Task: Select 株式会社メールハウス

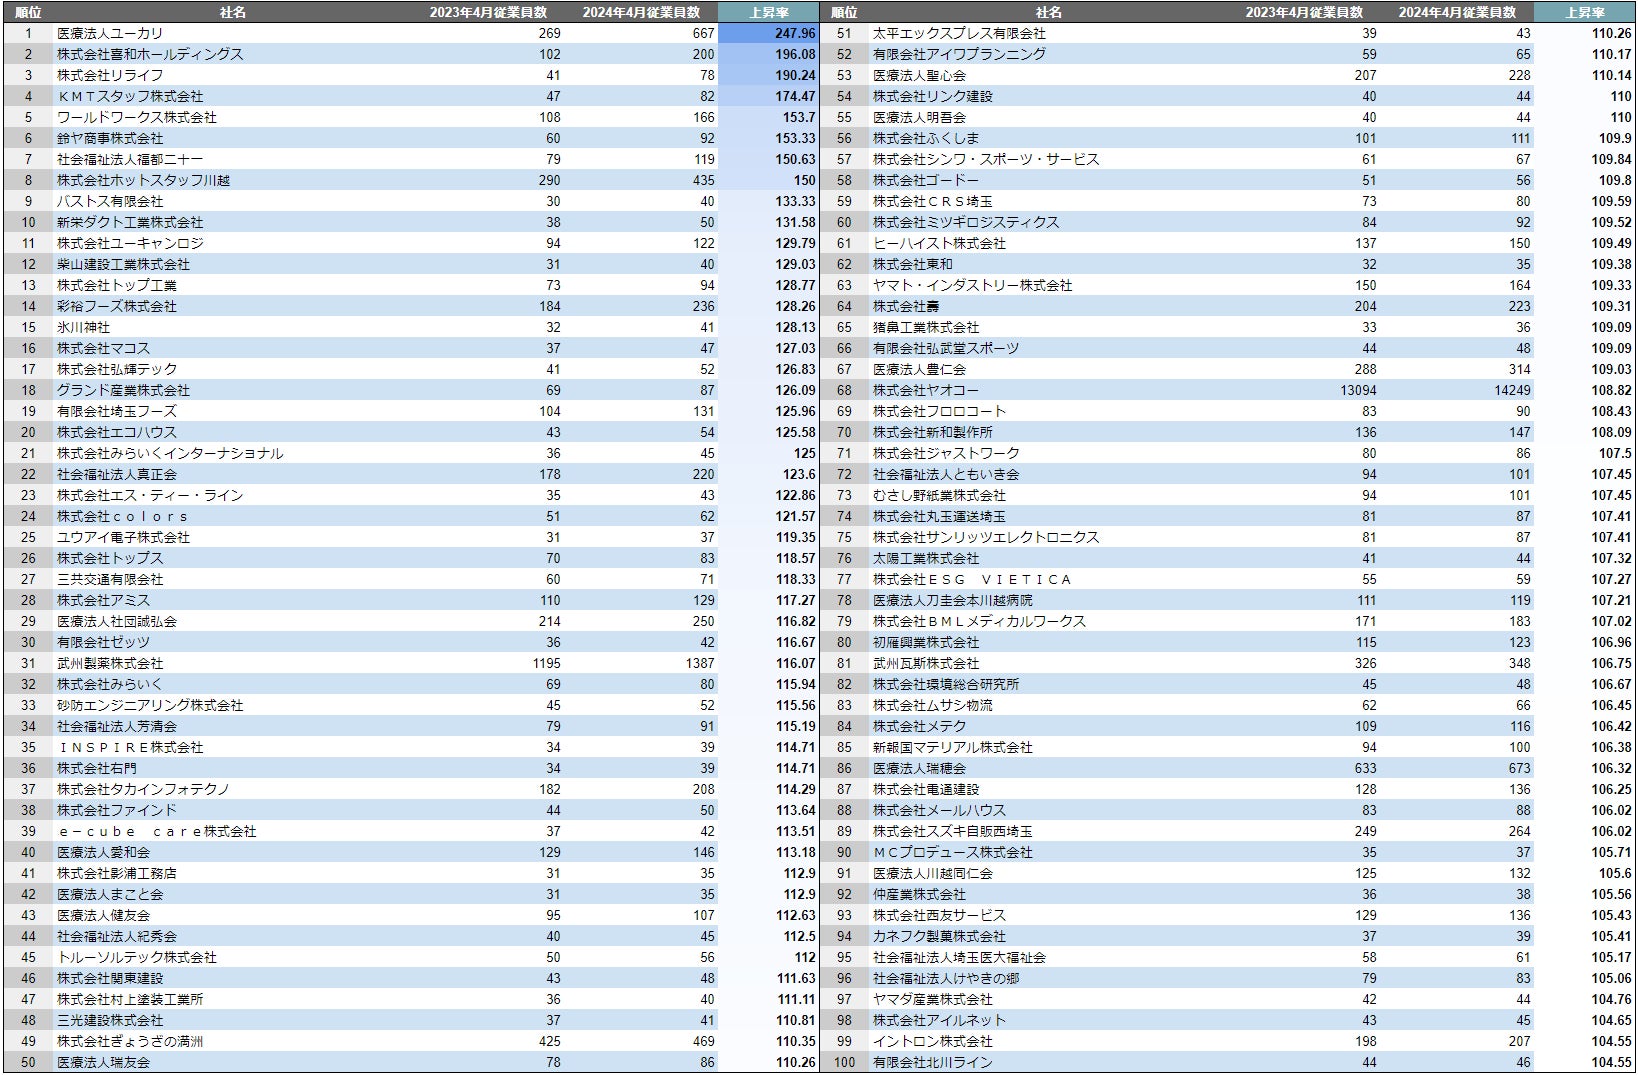Action: (x=939, y=810)
